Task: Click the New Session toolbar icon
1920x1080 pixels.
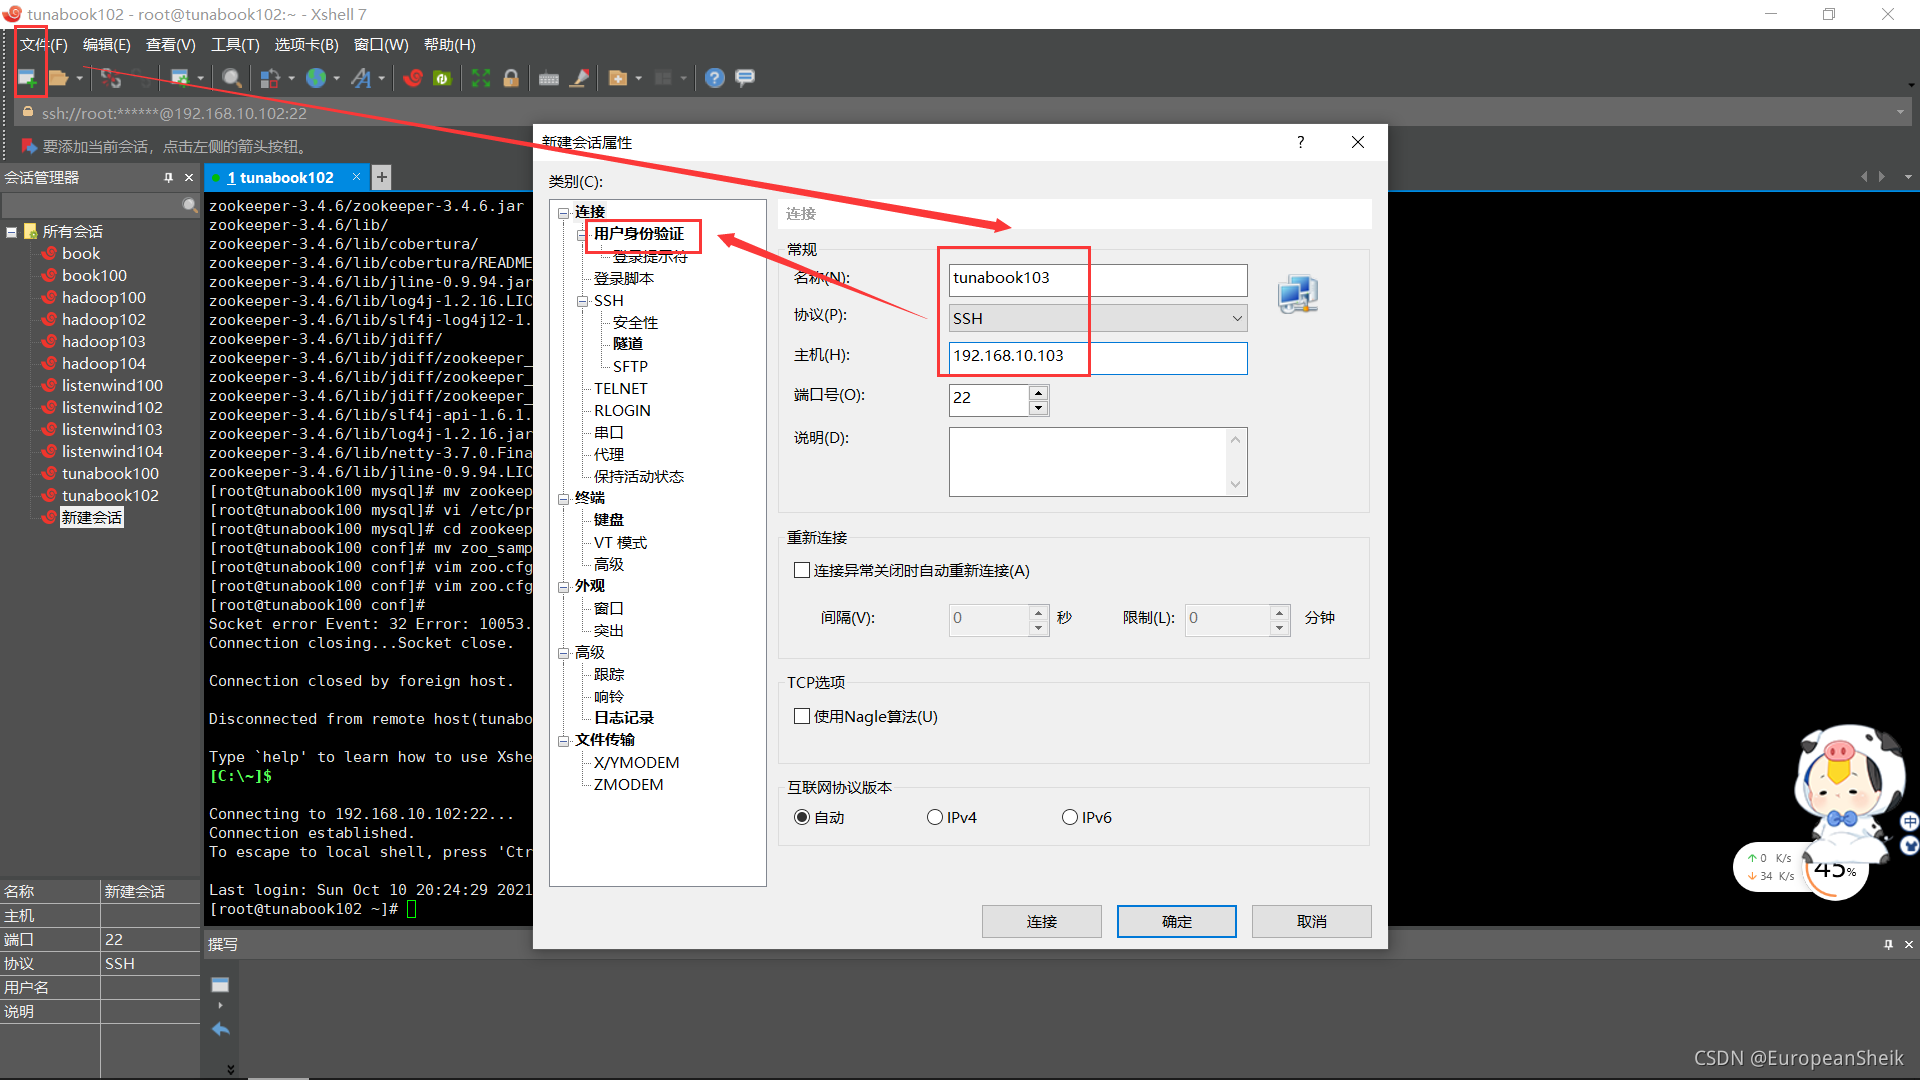Action: click(27, 78)
